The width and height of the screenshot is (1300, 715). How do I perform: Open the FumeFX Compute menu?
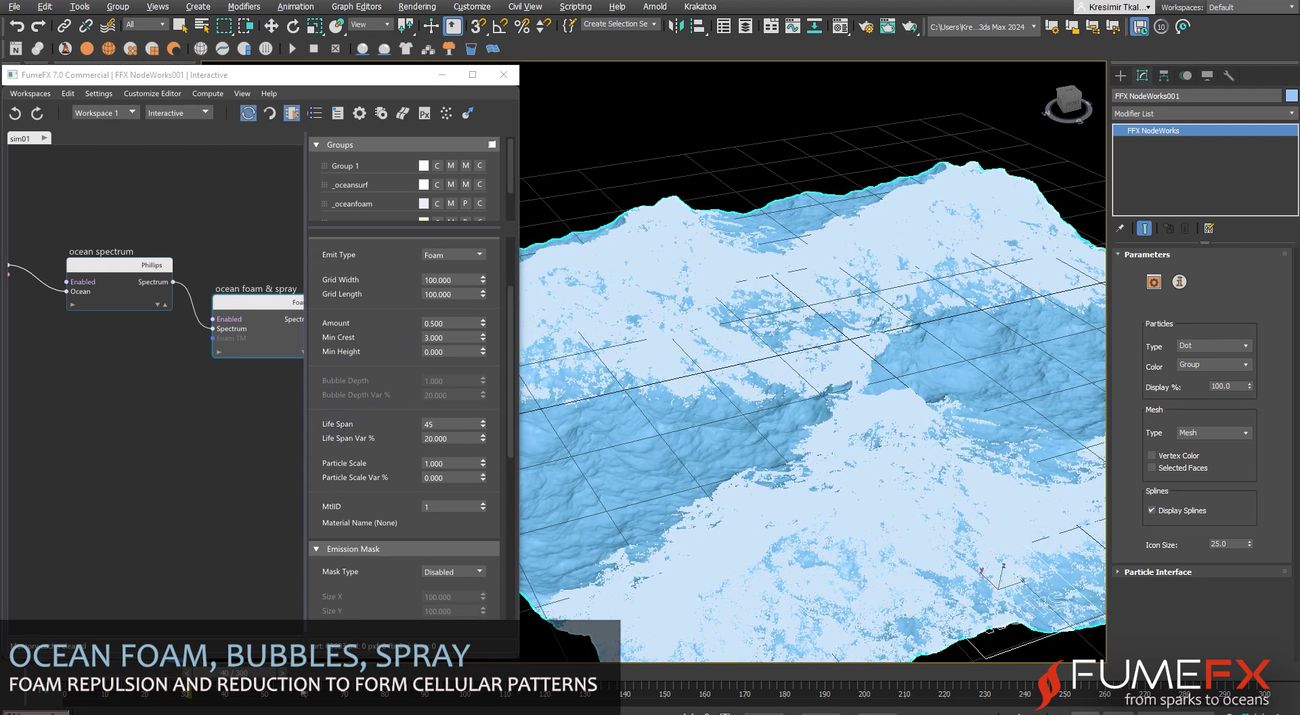click(x=208, y=93)
